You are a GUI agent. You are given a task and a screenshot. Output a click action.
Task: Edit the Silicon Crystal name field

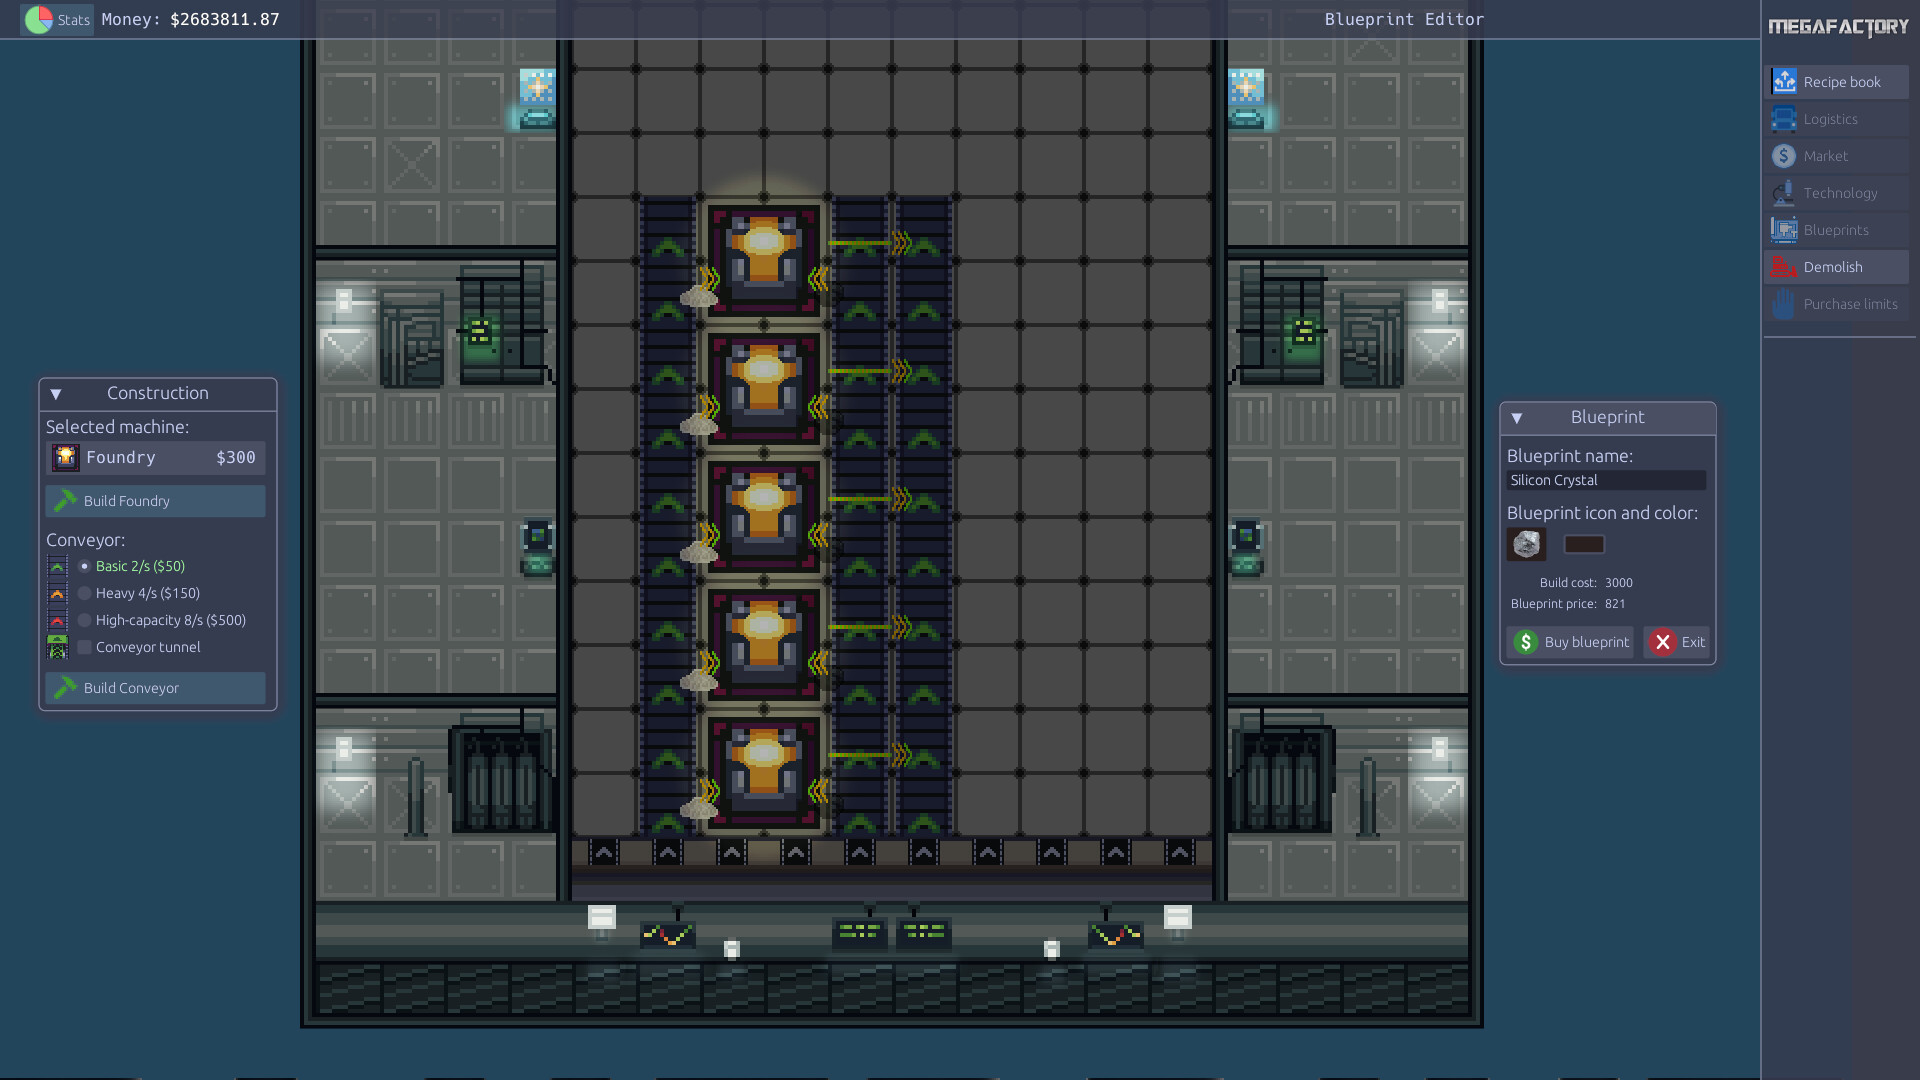pyautogui.click(x=1605, y=480)
